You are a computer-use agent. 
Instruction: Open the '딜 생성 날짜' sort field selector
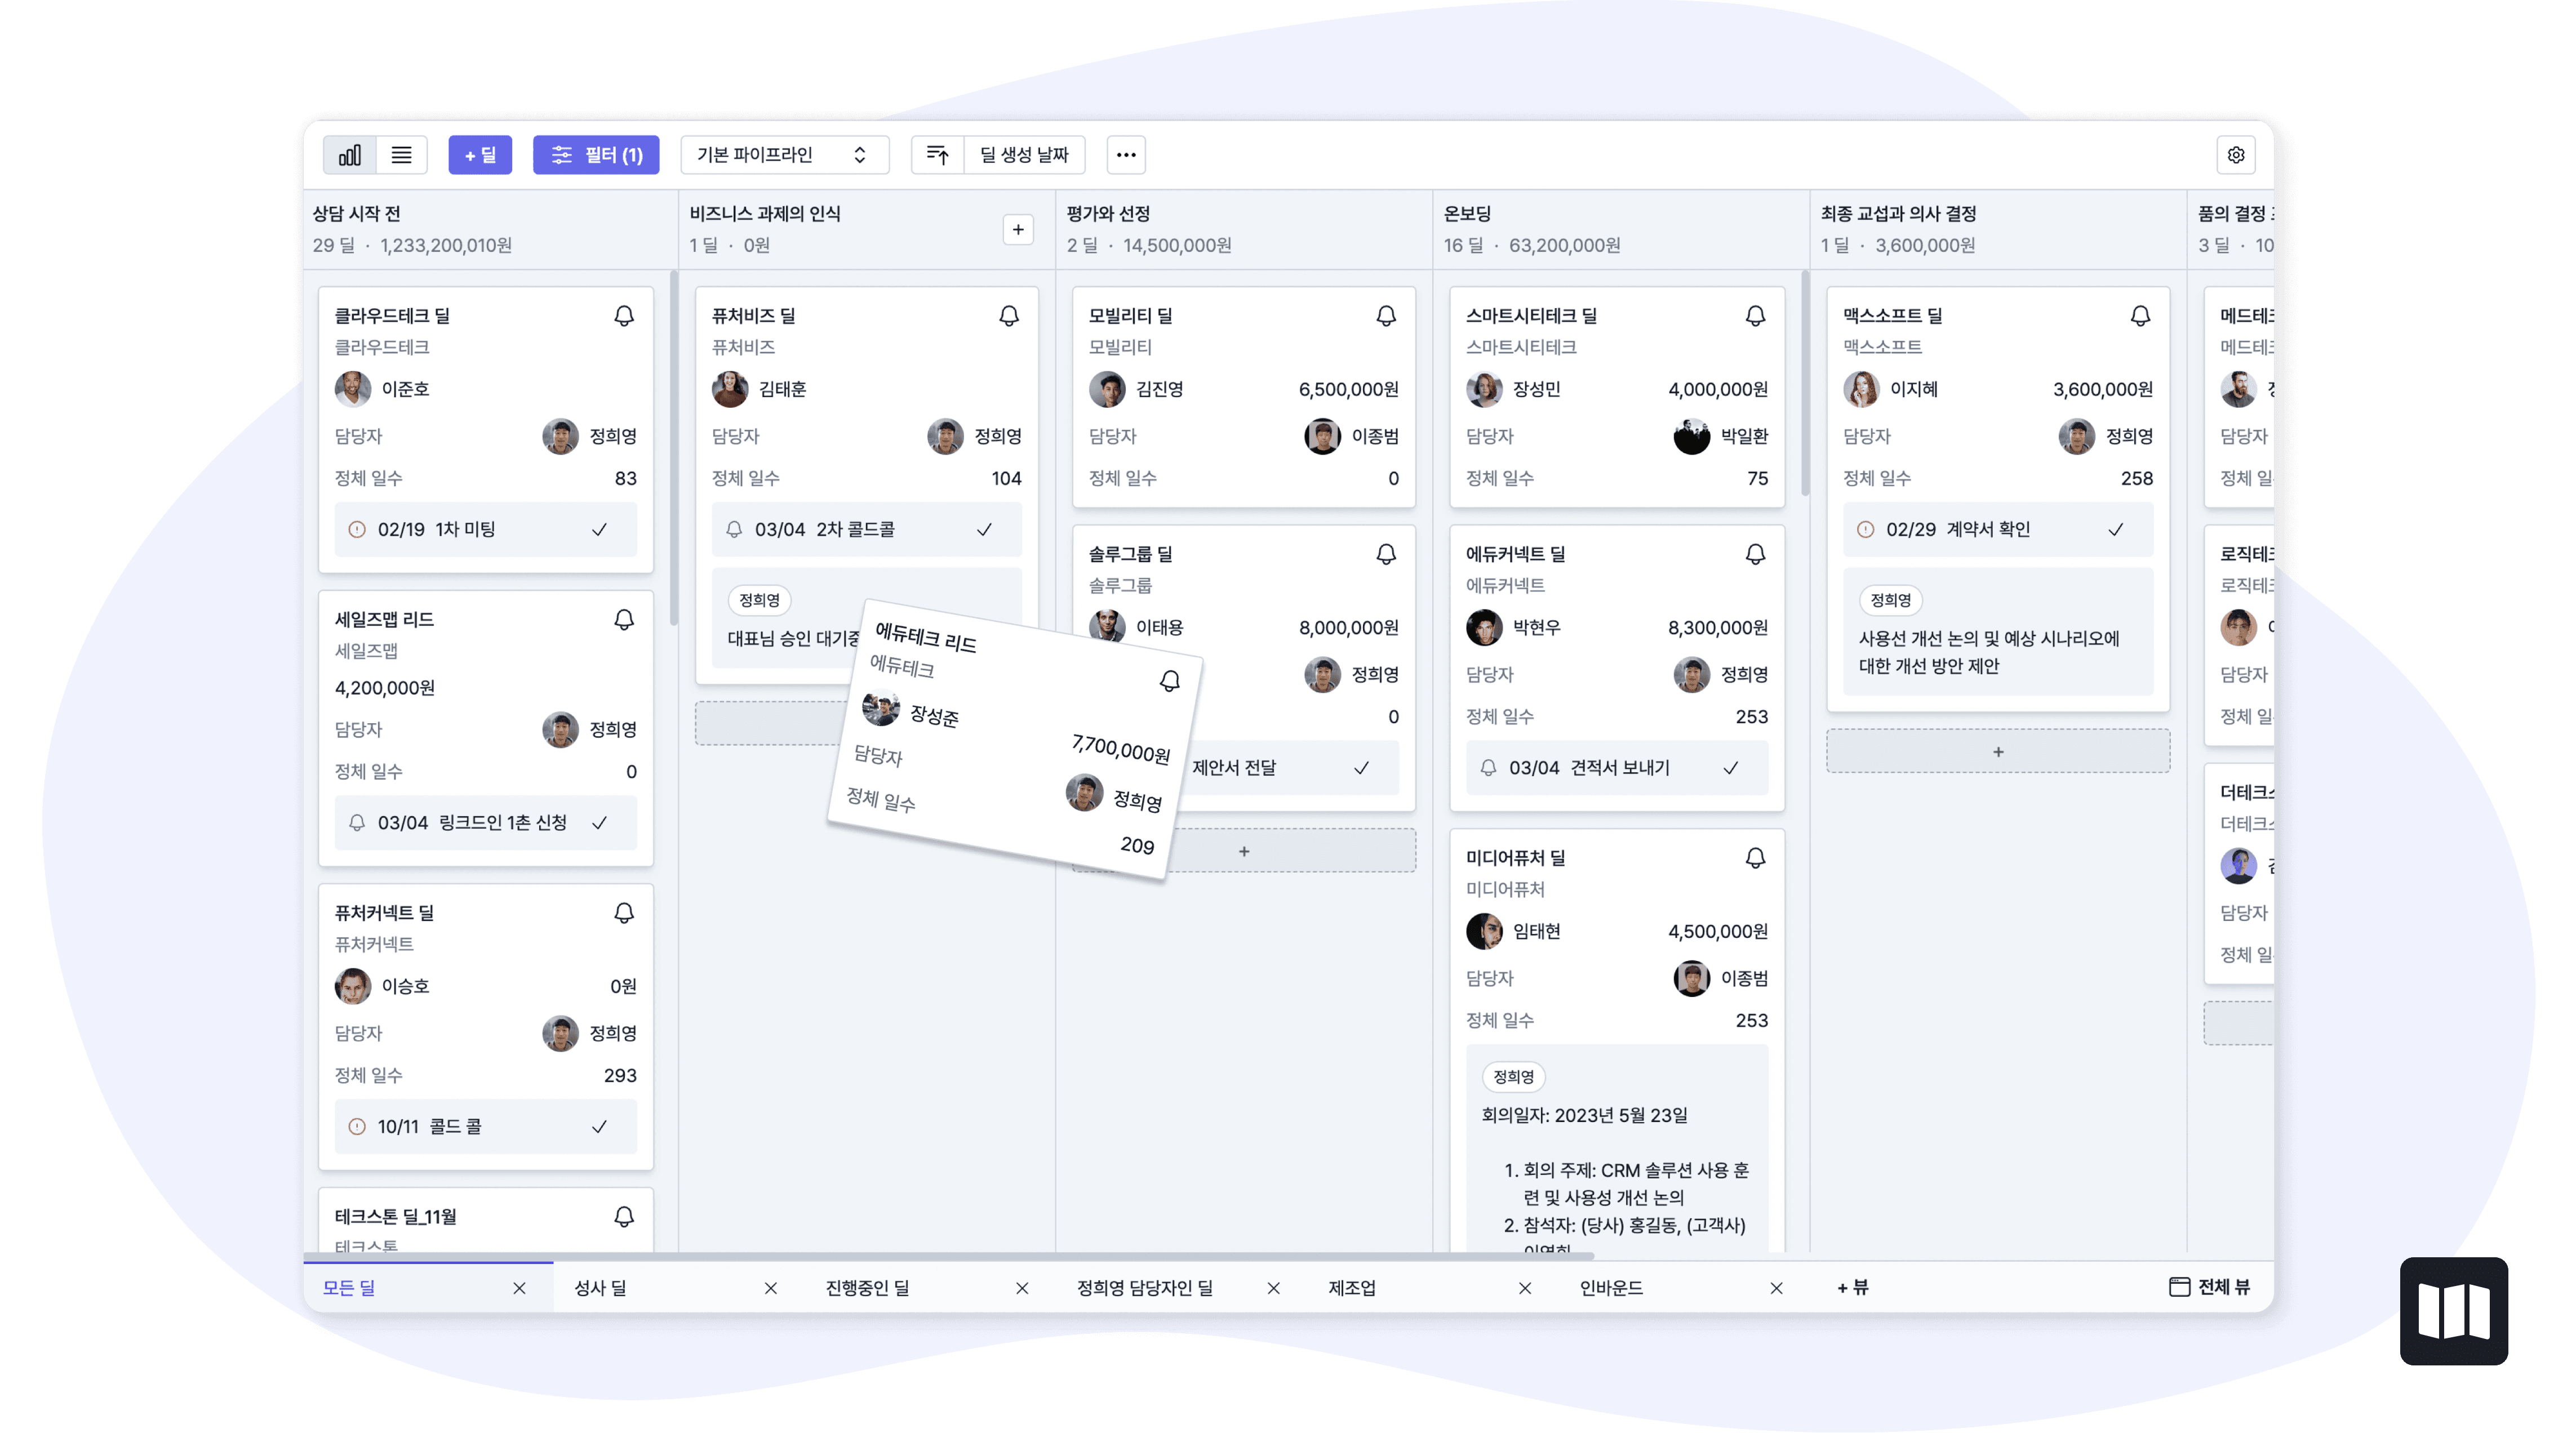point(1024,155)
